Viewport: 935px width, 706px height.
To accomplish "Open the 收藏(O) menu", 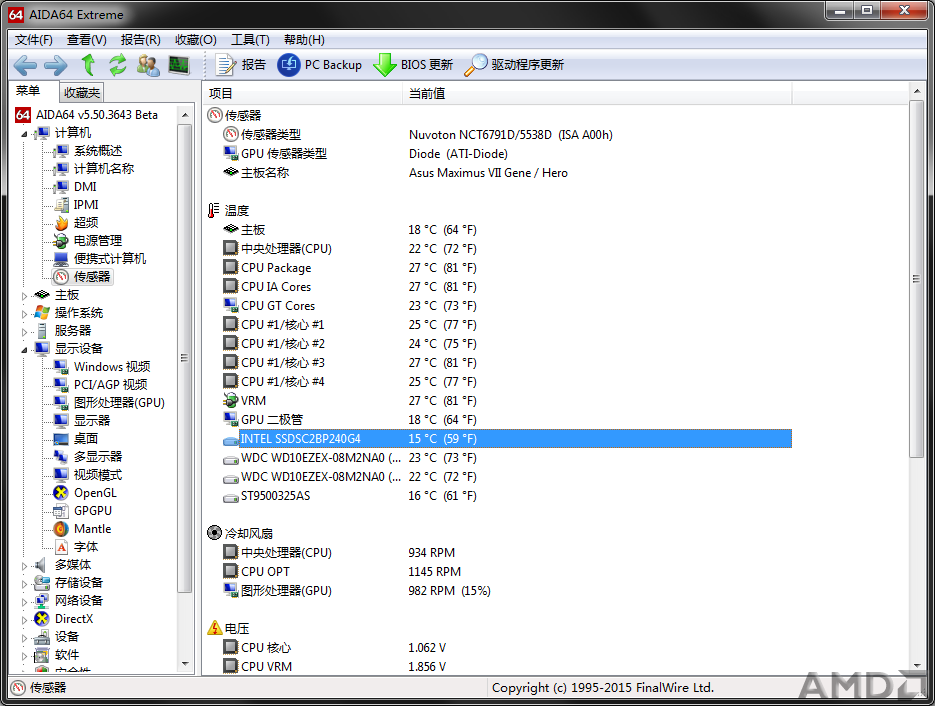I will 196,39.
